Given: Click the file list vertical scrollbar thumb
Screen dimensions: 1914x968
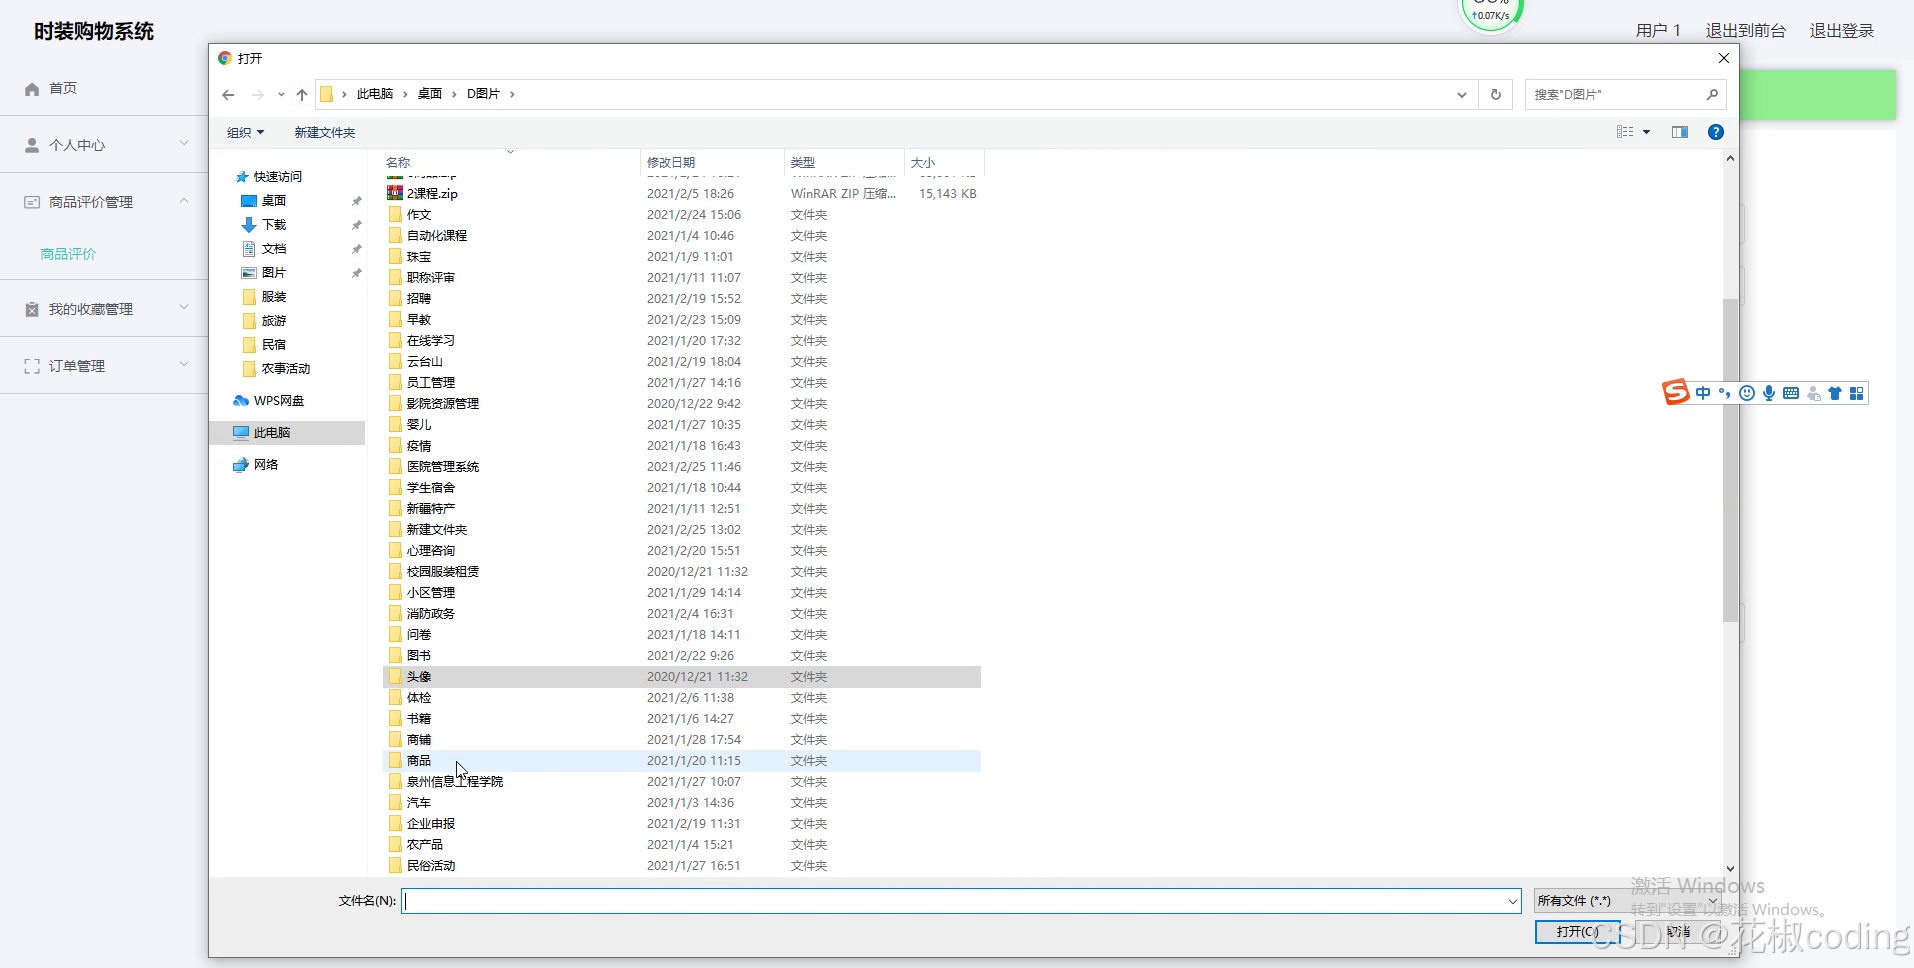Looking at the screenshot, I should click(1730, 460).
